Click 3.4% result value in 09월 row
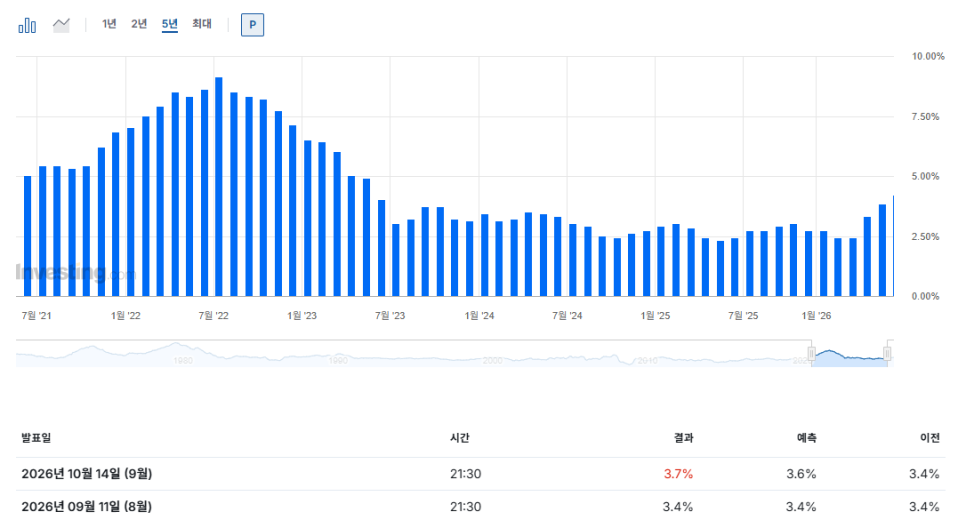 678,506
